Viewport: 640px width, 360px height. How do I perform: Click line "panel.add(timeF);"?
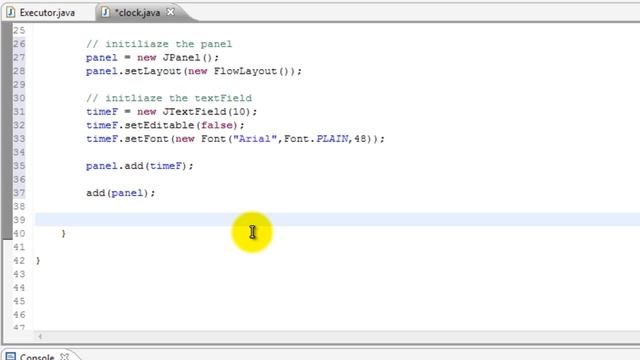coord(140,166)
